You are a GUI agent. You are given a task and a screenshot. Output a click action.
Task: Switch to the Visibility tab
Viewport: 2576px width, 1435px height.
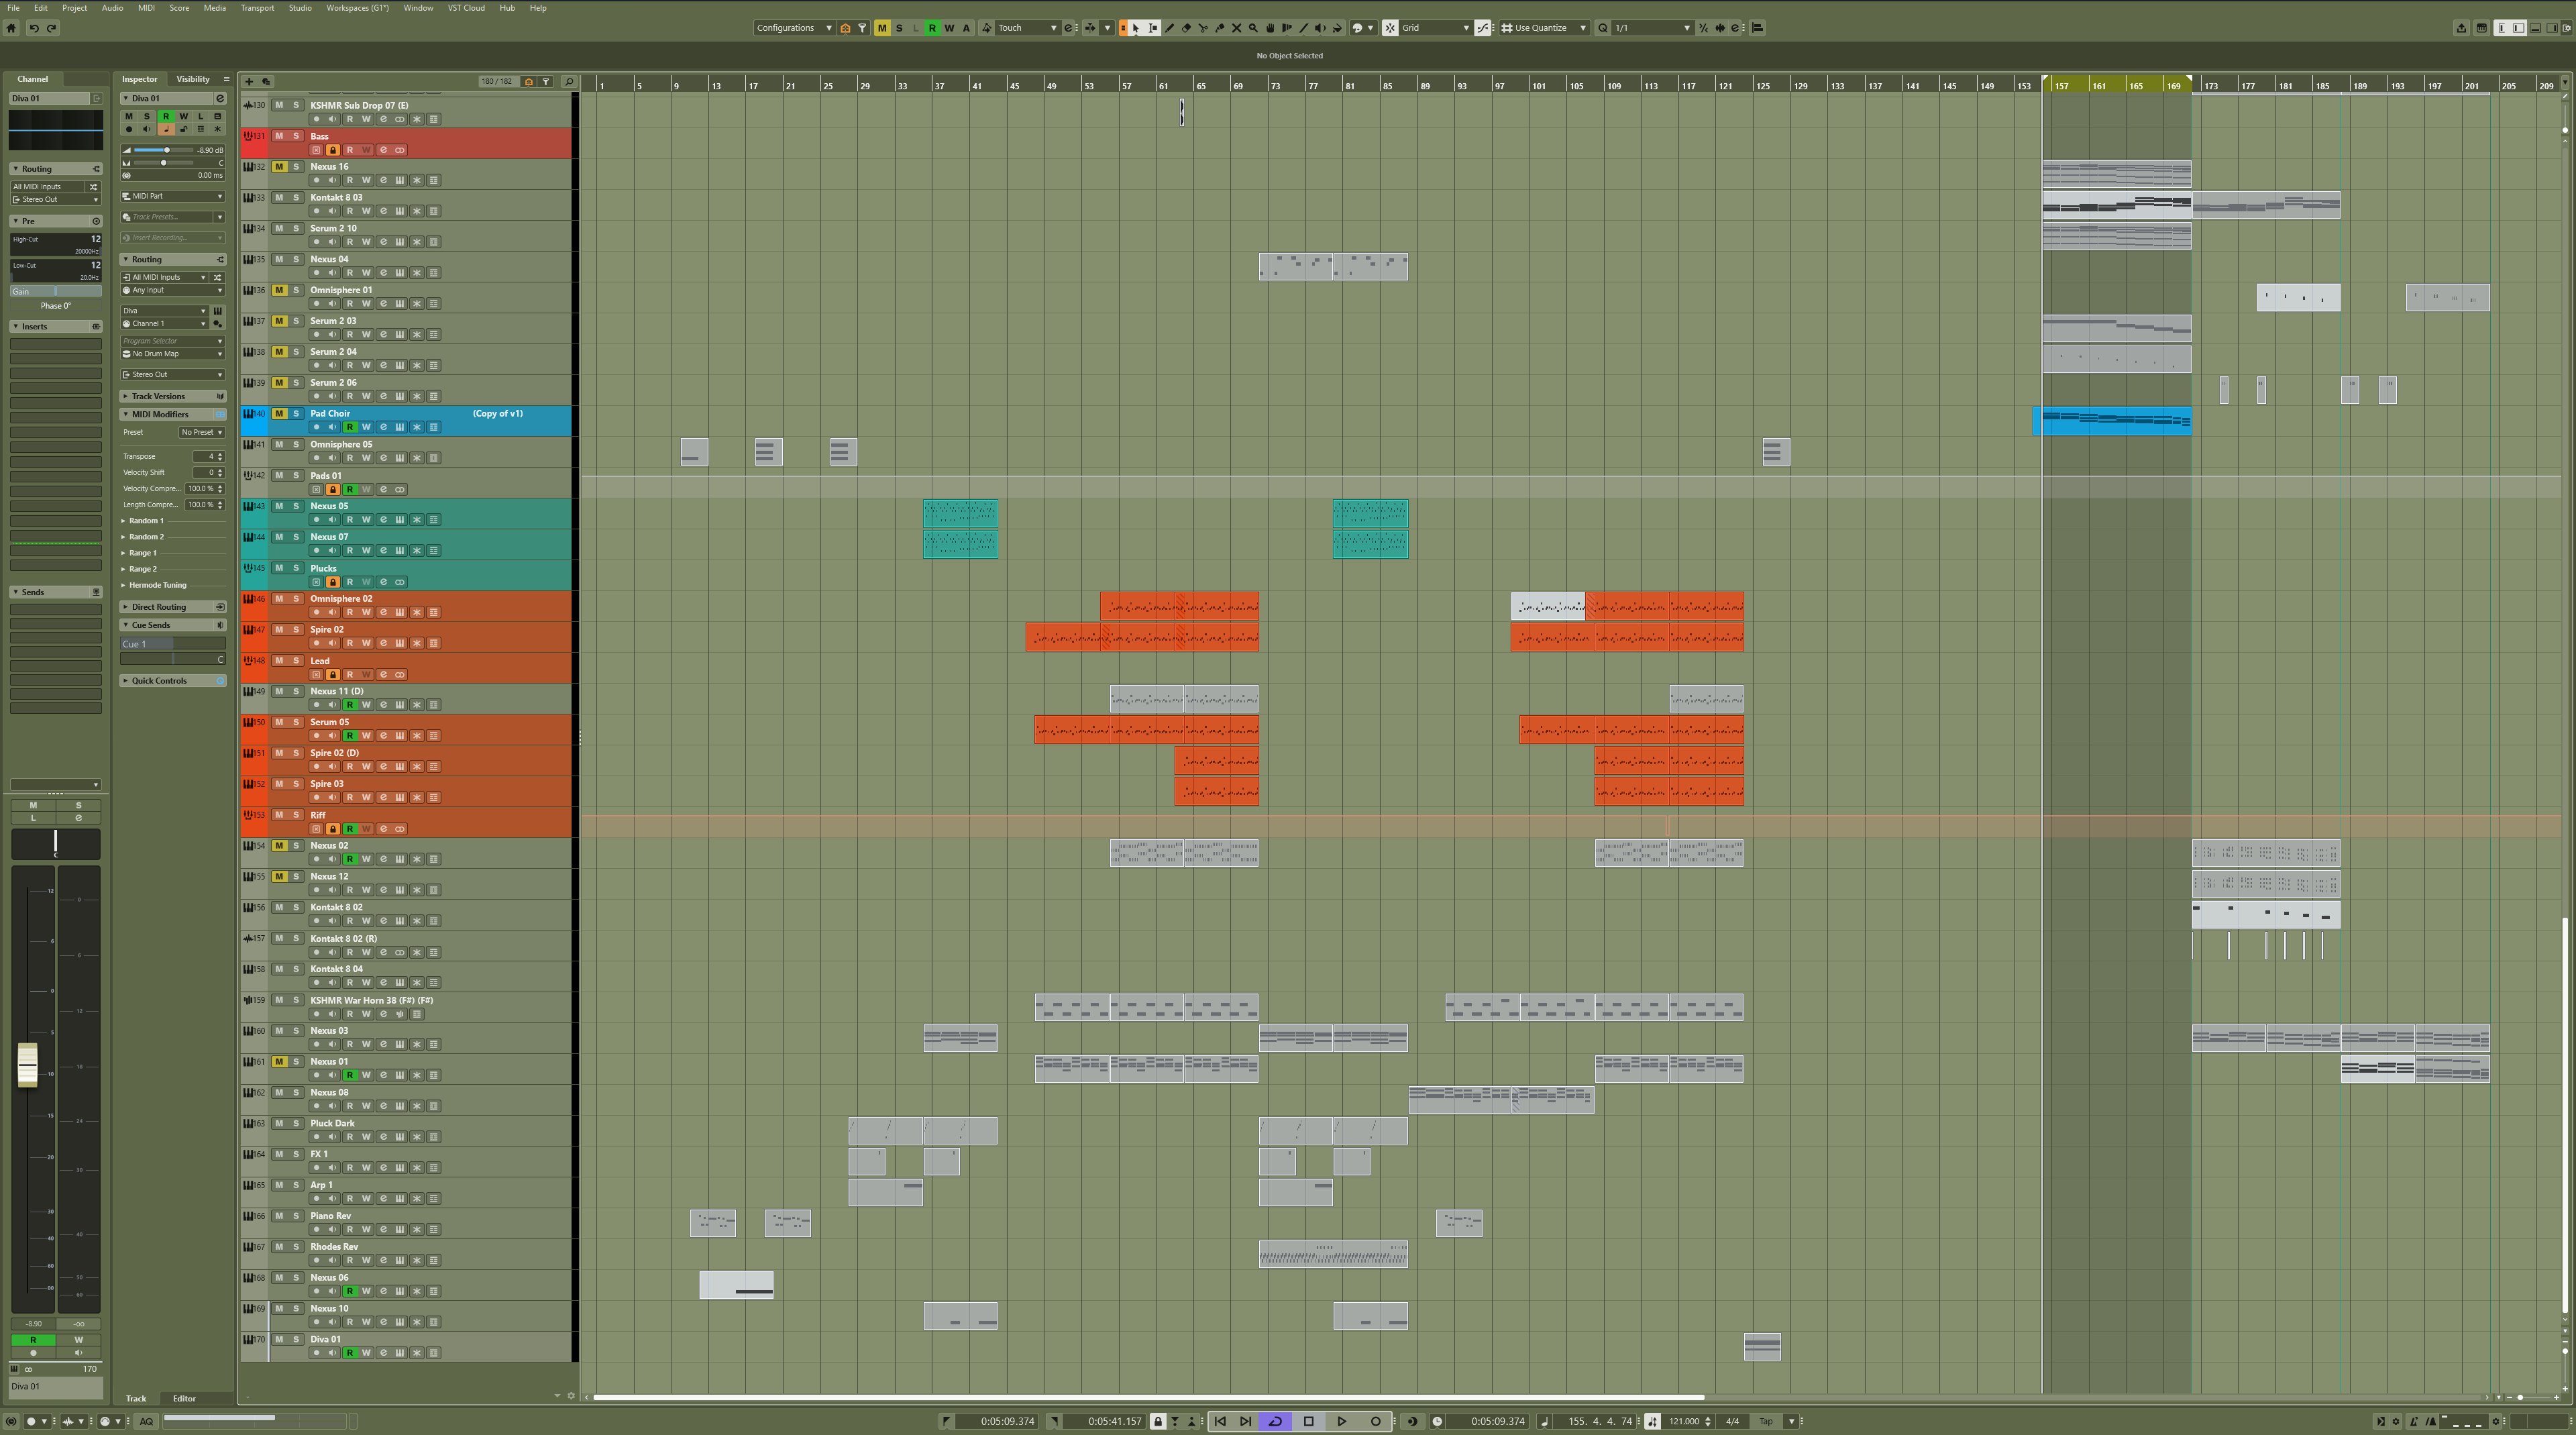193,79
